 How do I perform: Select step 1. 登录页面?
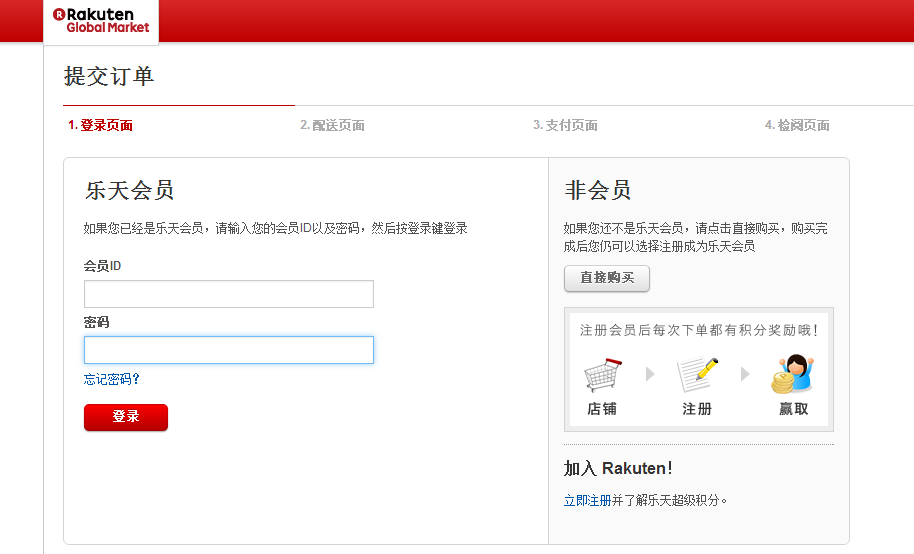[x=100, y=125]
